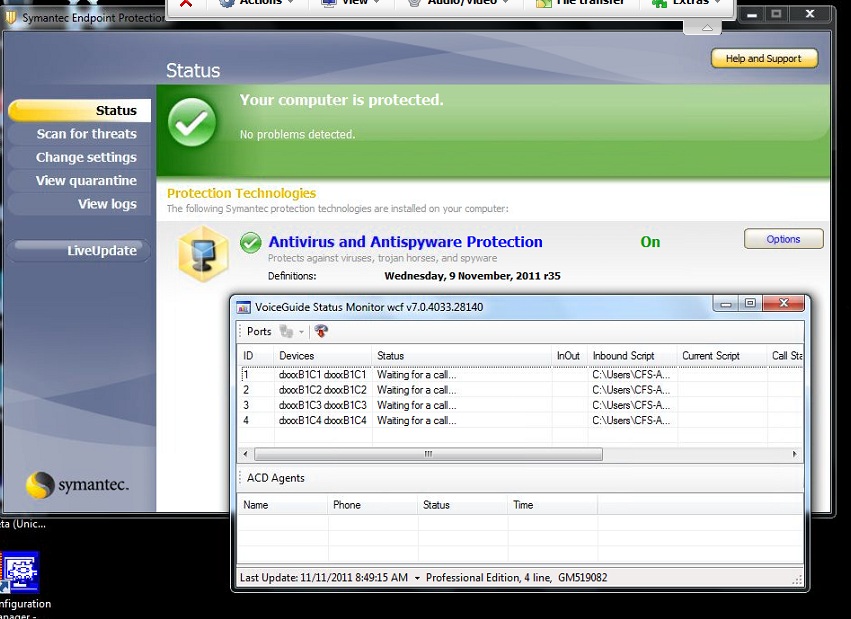
Task: Collapse the remote session toolbar with up arrow
Action: coord(707,27)
